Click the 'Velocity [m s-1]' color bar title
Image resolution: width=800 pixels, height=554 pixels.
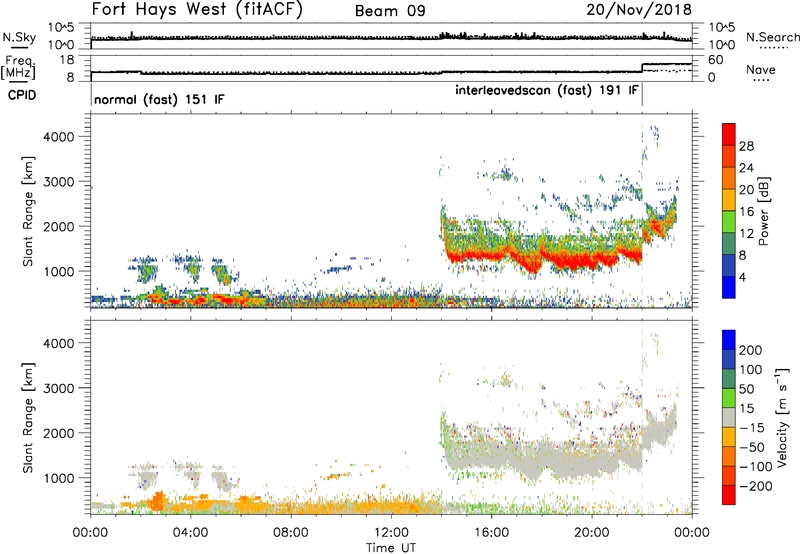tap(782, 417)
